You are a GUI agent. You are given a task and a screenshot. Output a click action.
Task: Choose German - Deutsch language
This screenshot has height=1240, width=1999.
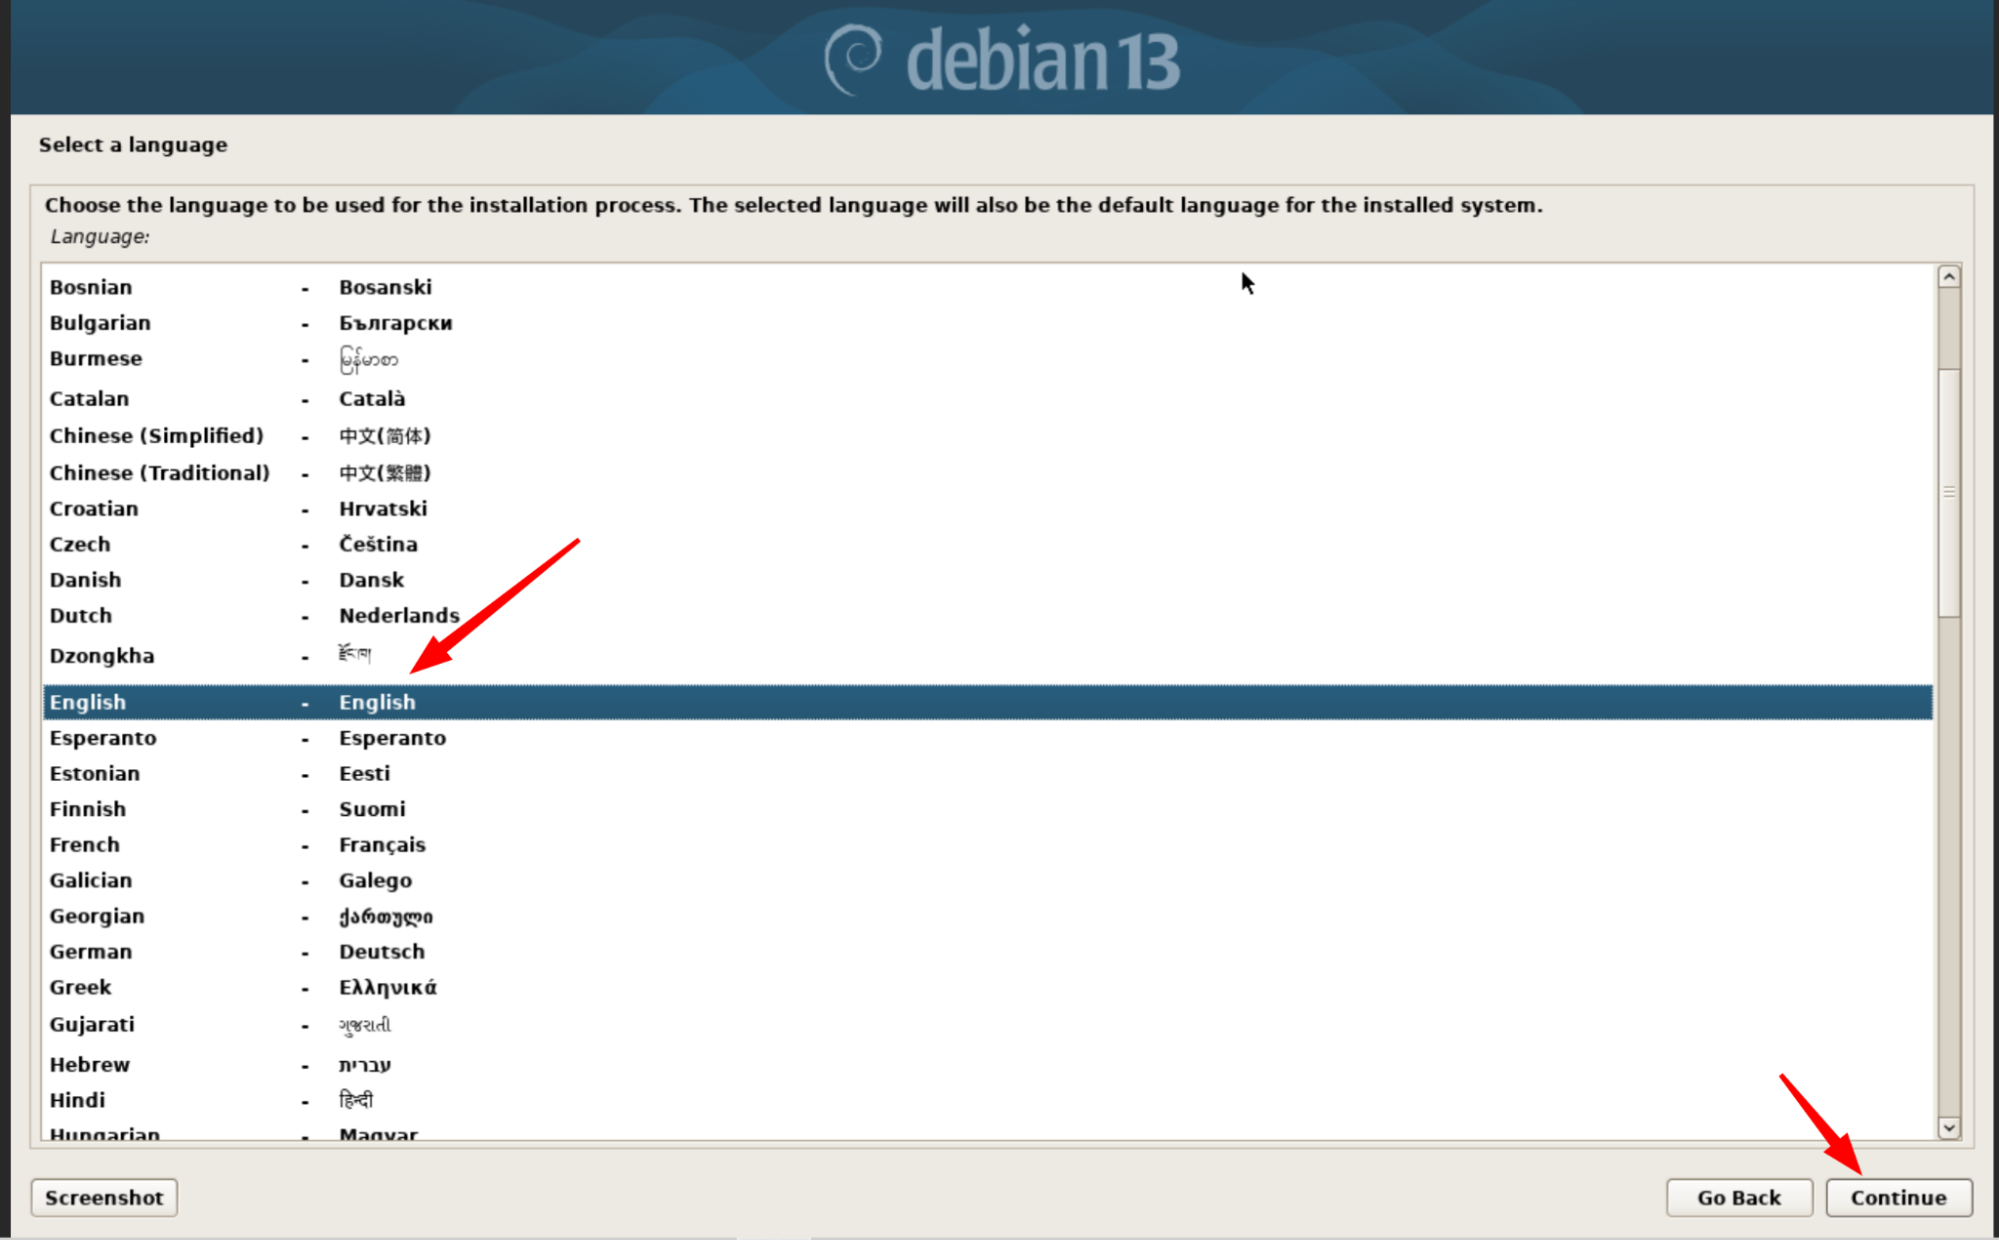coord(987,952)
